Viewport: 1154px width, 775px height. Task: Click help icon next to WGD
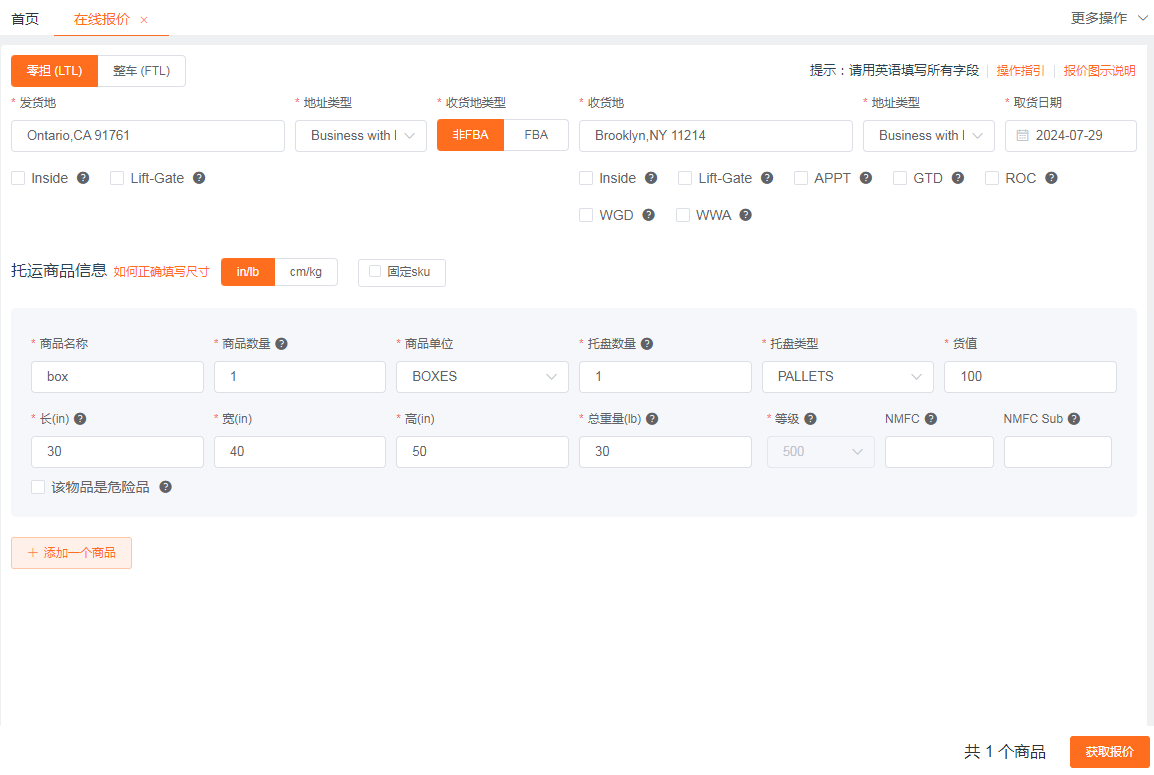tap(648, 215)
